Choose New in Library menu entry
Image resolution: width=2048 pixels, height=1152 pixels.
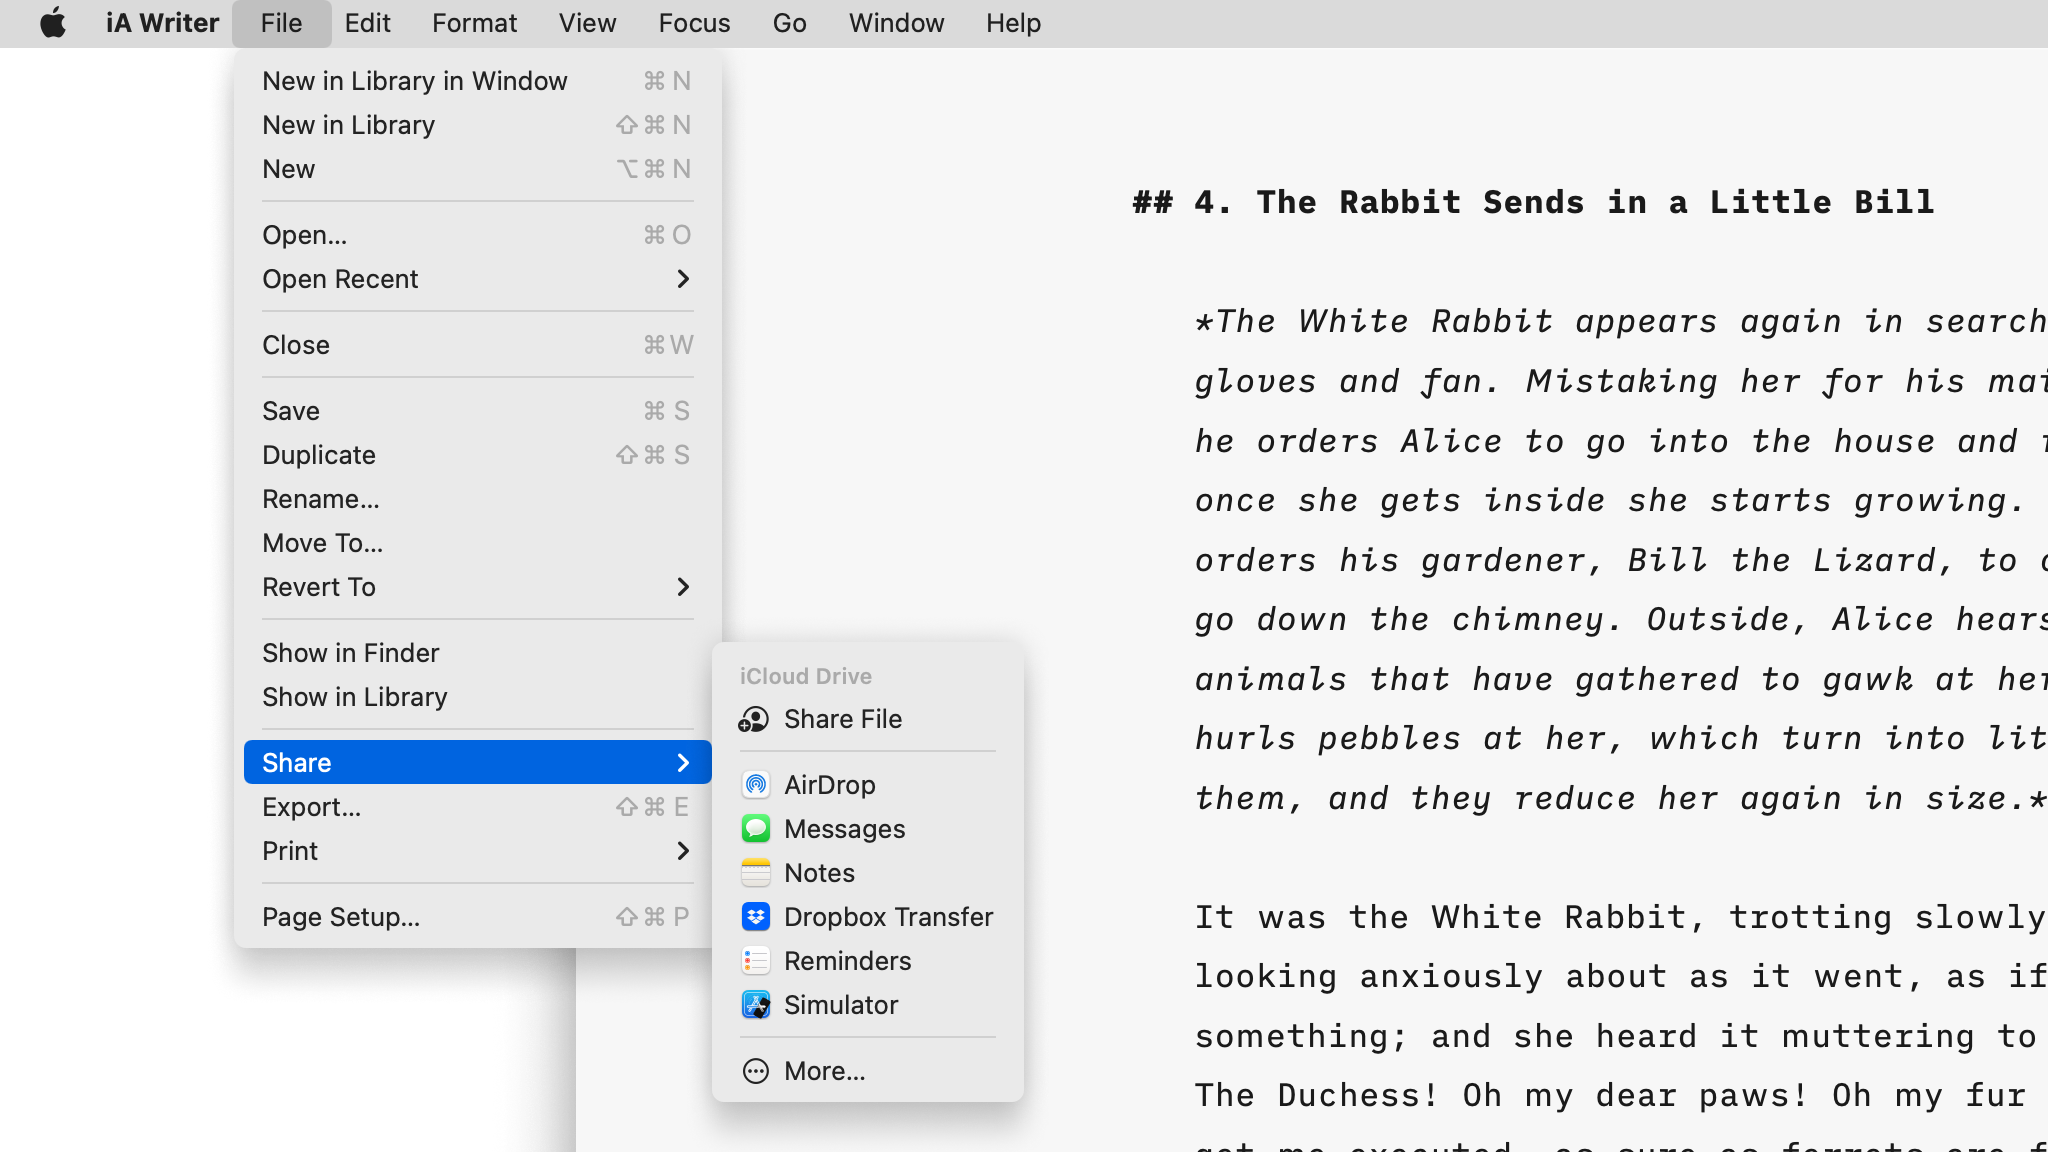tap(478, 125)
